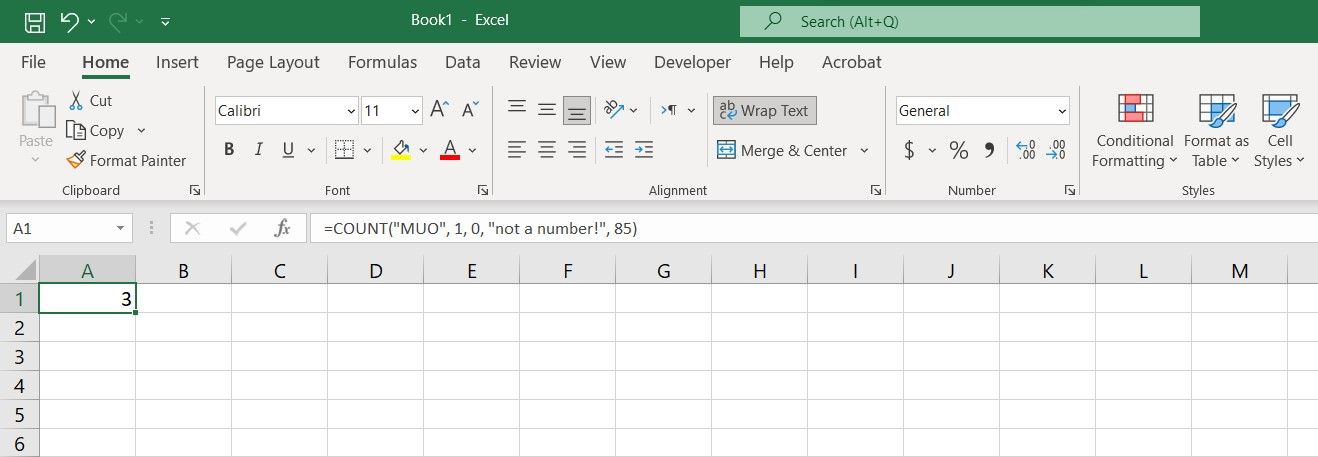Switch to Formulas tab
This screenshot has width=1318, height=457.
(x=382, y=62)
